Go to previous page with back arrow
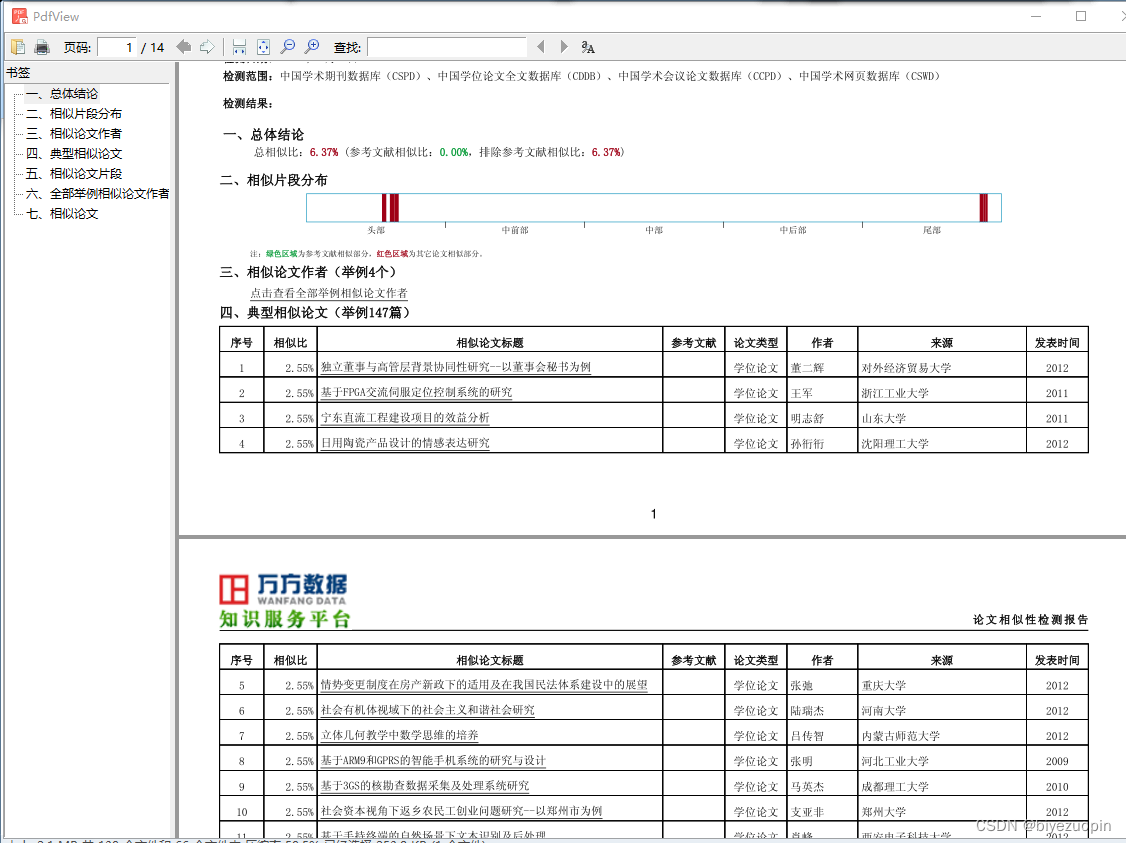This screenshot has width=1126, height=843. 183,46
